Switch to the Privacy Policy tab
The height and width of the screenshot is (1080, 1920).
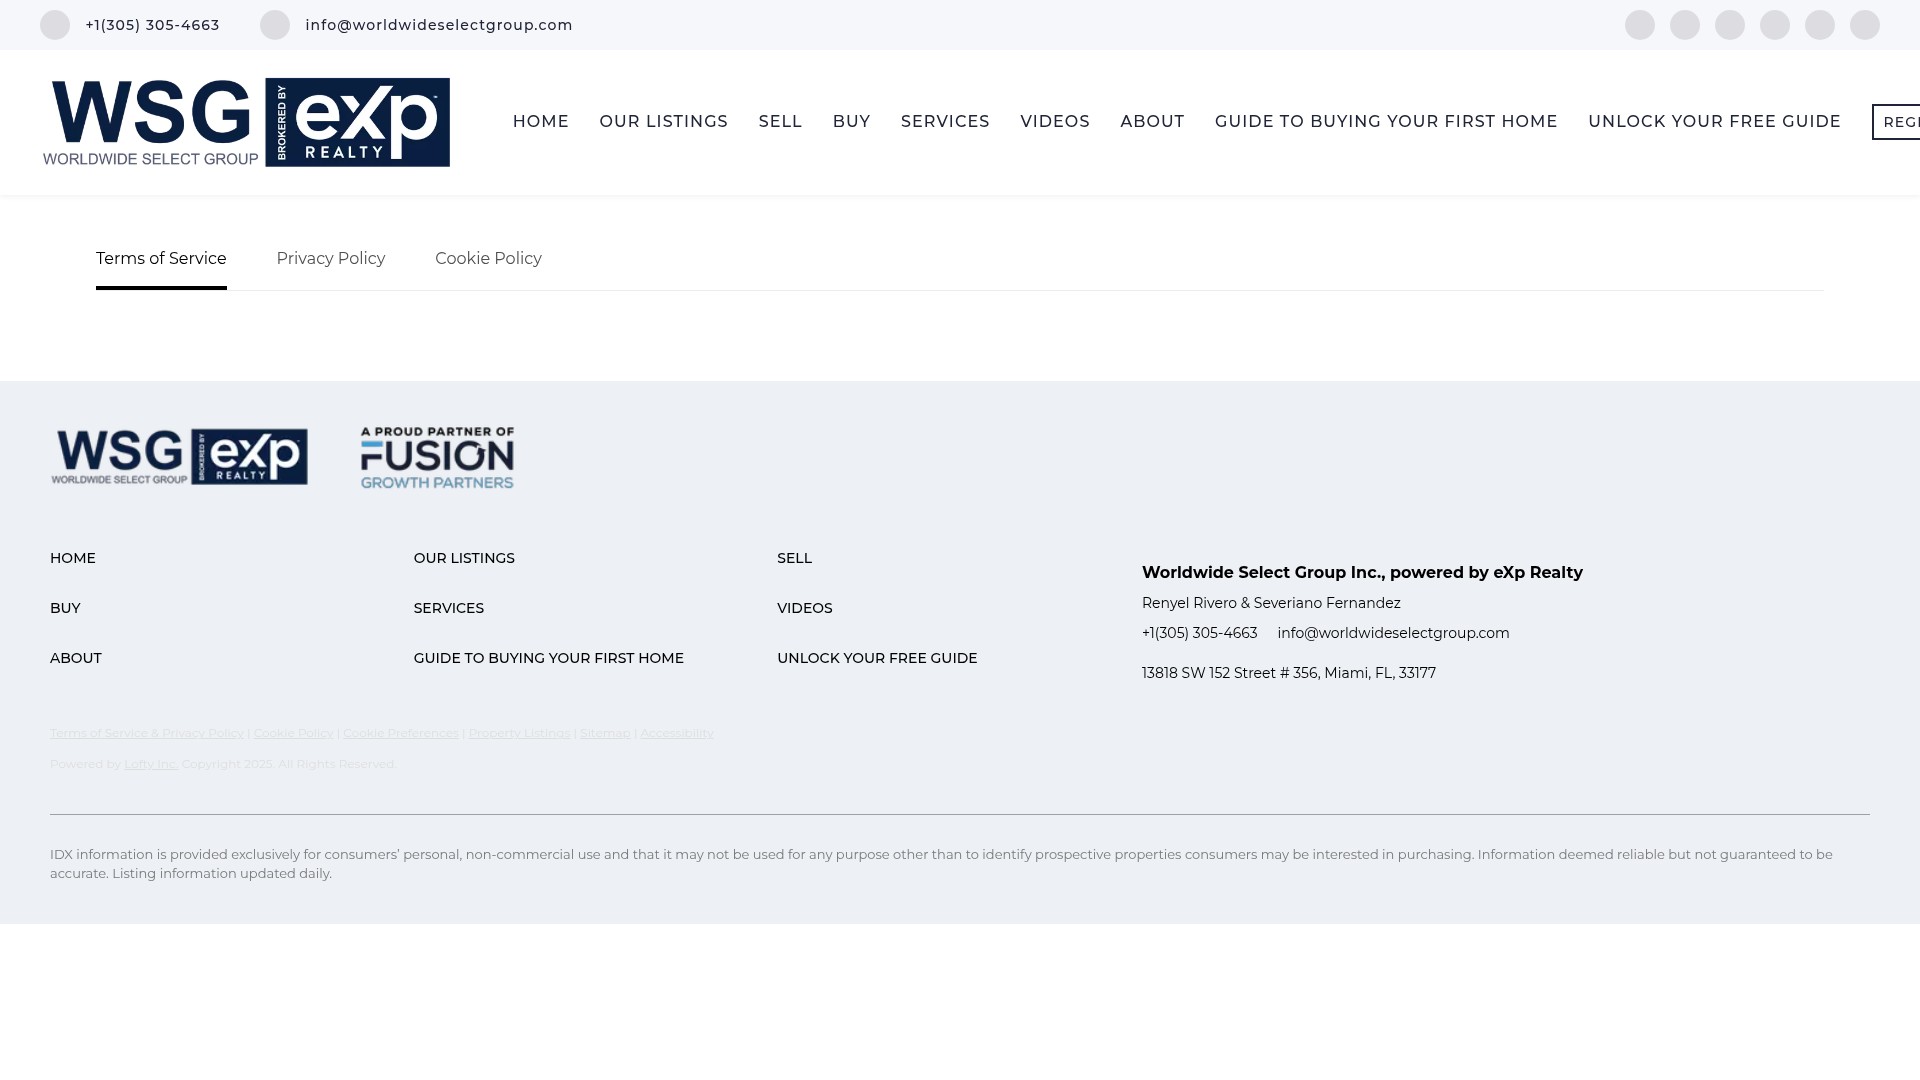pos(331,259)
